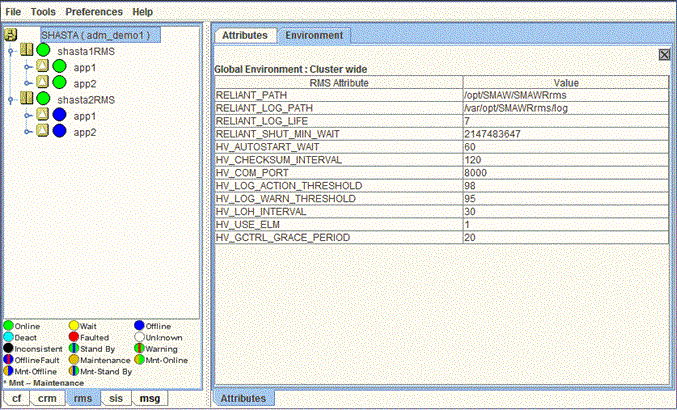Select the HV_COM_PORT value cell 8000
This screenshot has height=410, width=677.
click(x=564, y=172)
